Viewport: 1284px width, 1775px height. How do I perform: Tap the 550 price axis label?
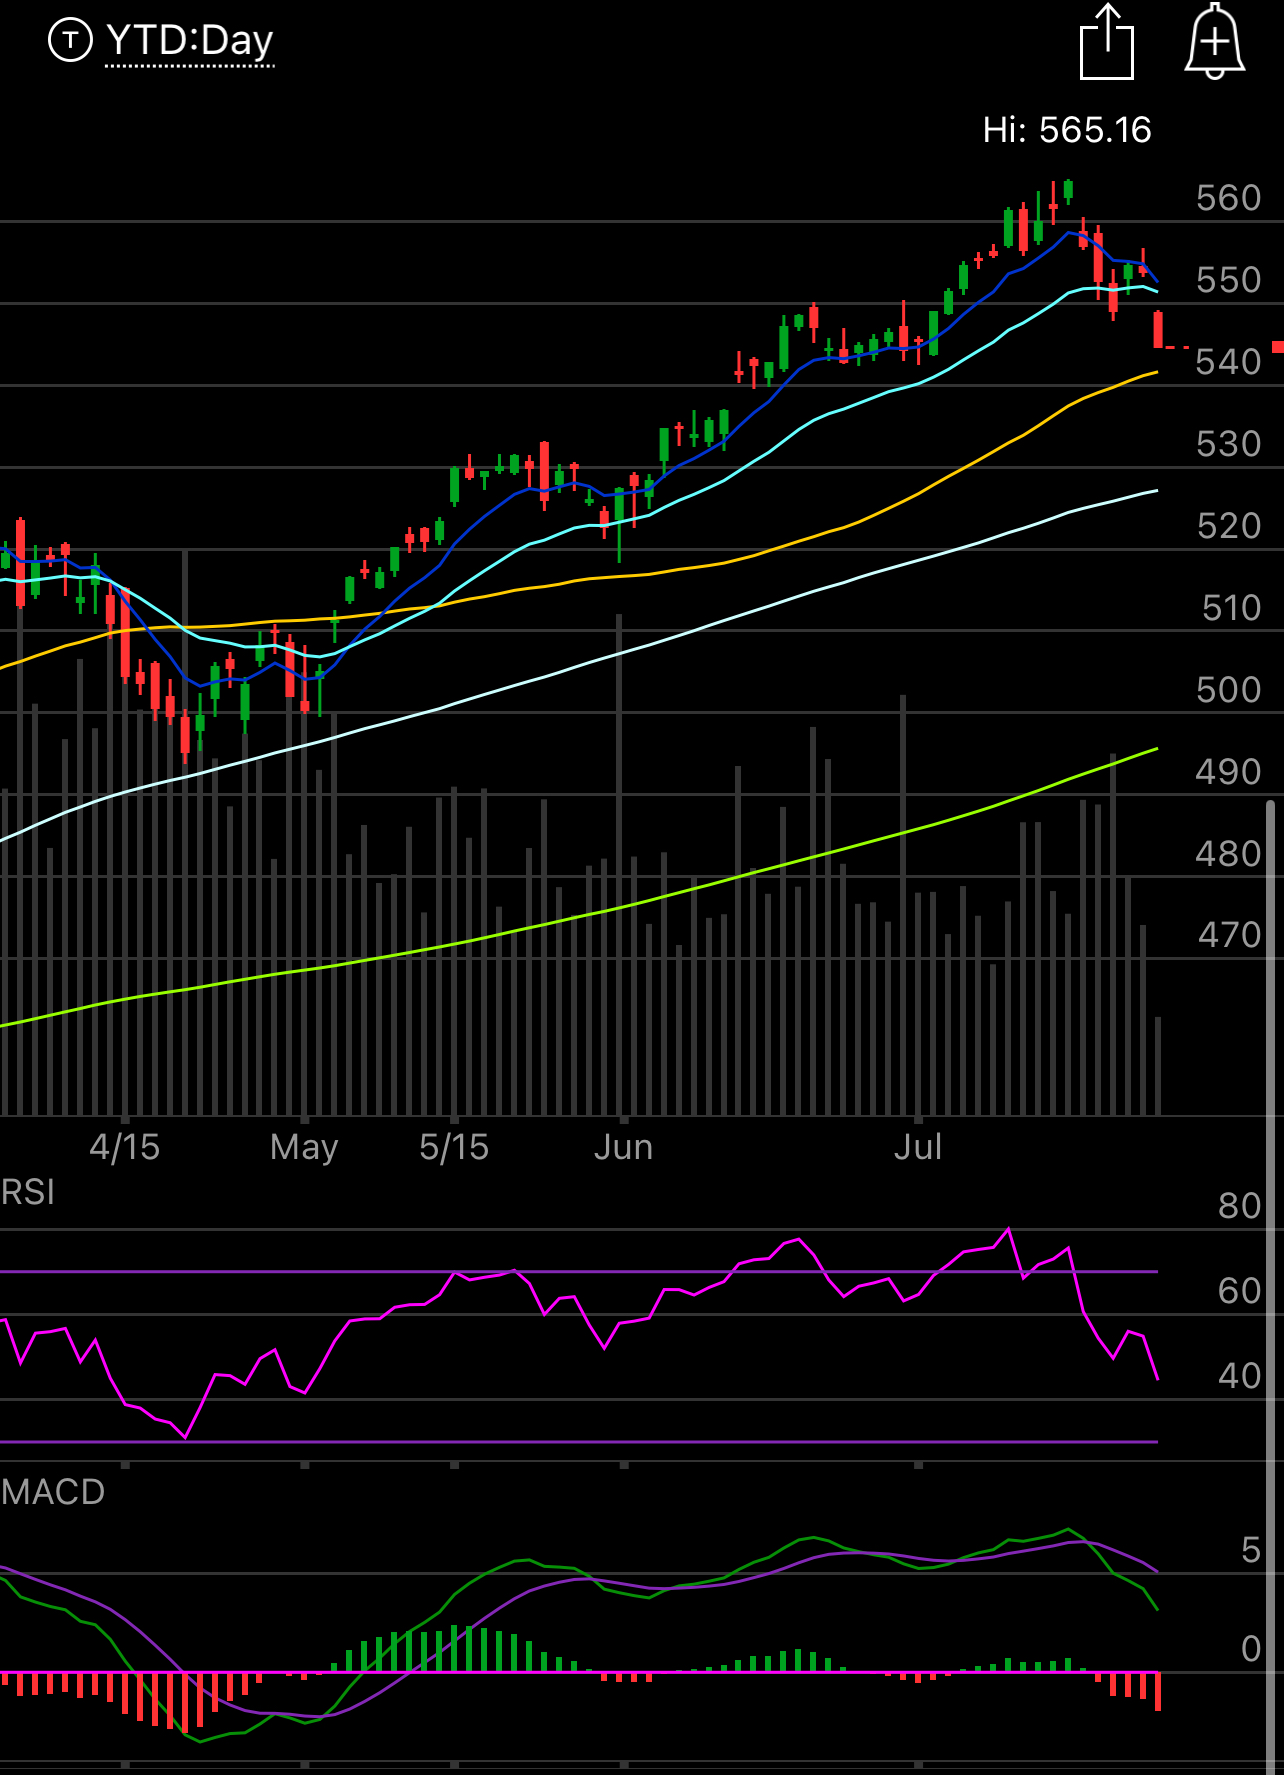[x=1228, y=280]
